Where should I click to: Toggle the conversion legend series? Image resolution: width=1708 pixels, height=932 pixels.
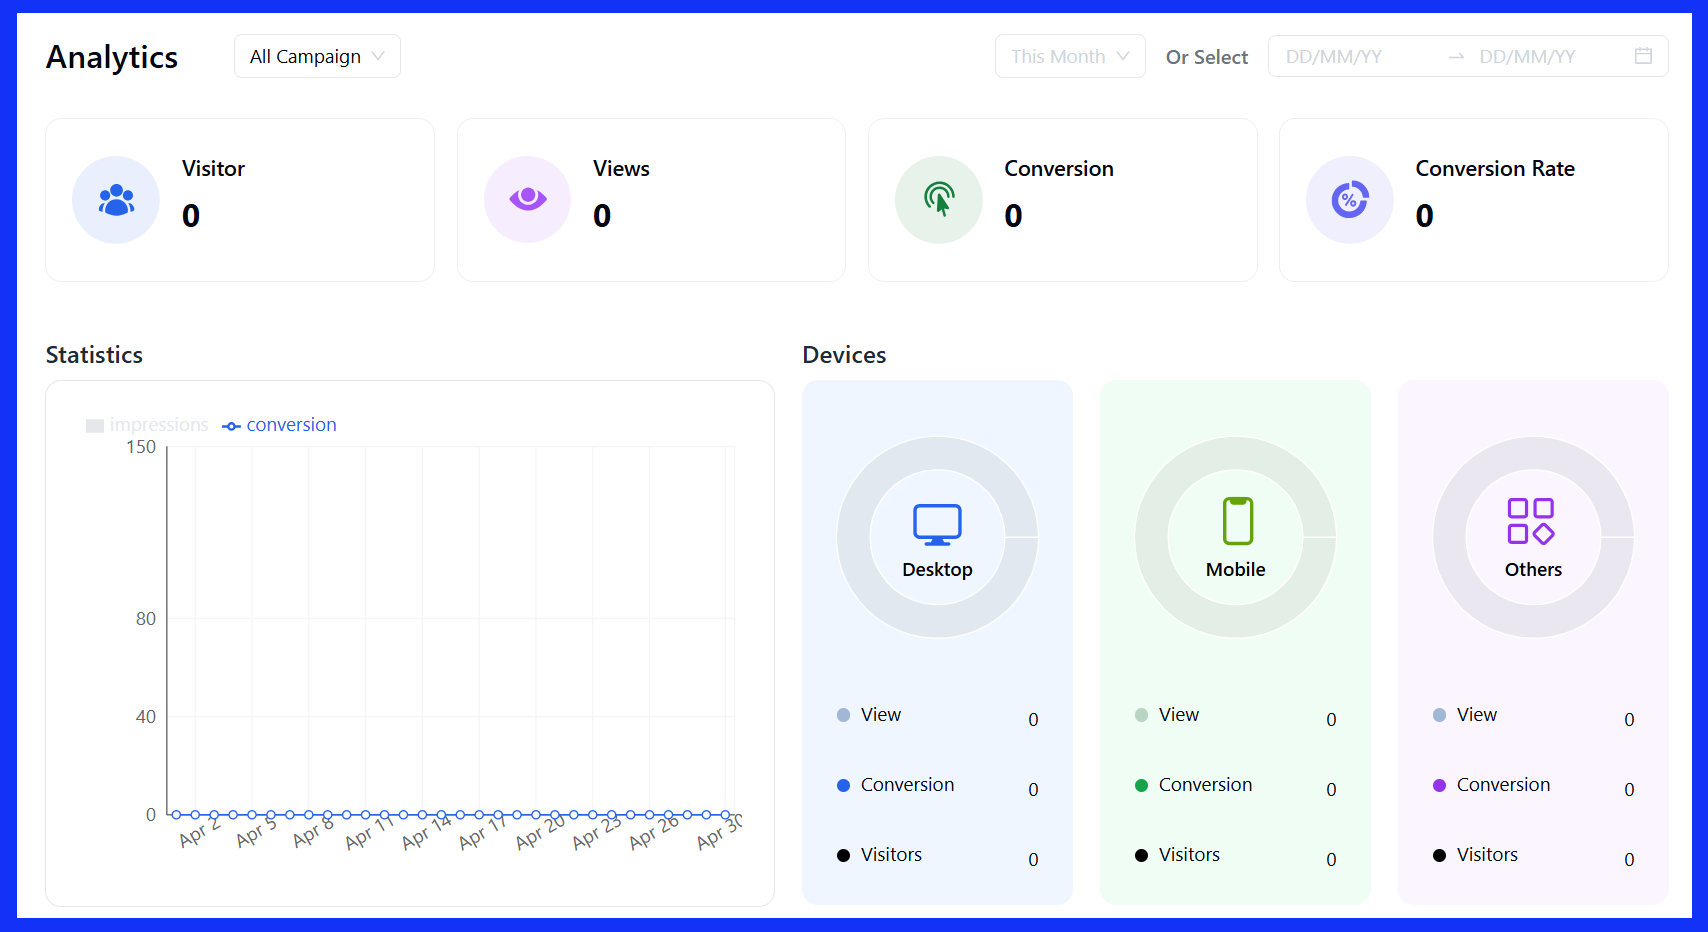click(279, 425)
